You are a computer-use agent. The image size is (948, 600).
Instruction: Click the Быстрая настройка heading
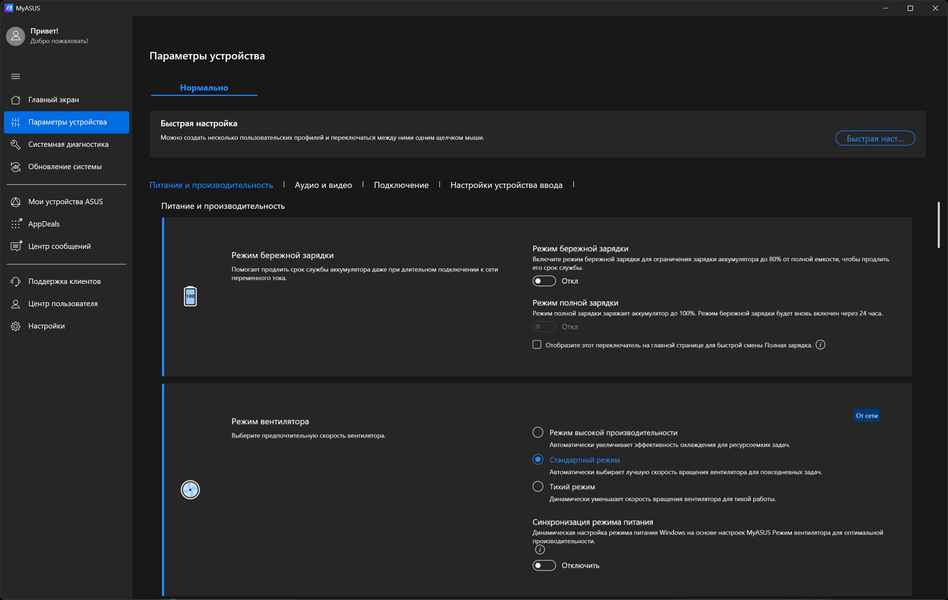(x=199, y=123)
